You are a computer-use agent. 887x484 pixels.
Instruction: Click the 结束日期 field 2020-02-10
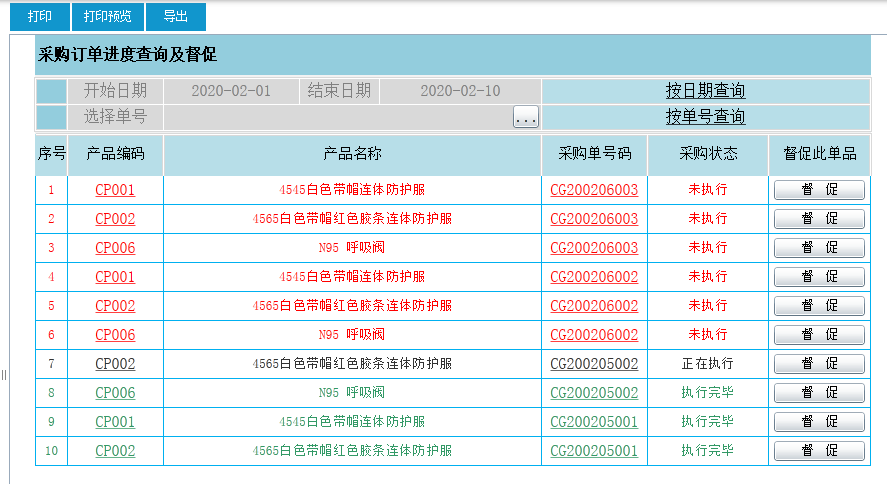(x=460, y=91)
